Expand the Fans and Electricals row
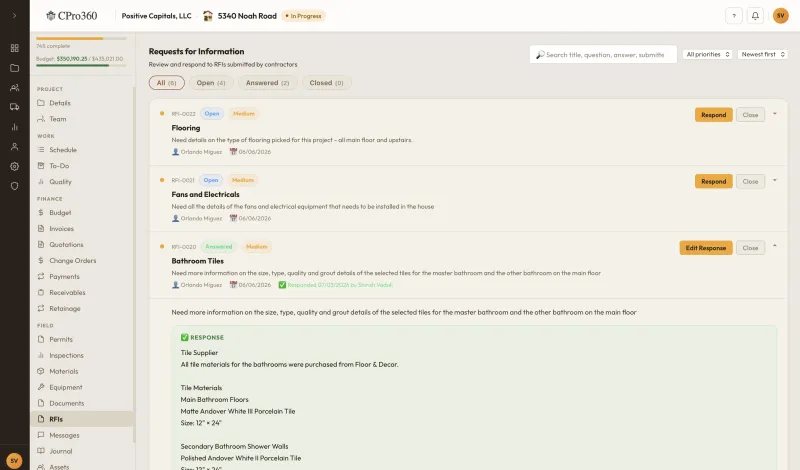 point(774,180)
